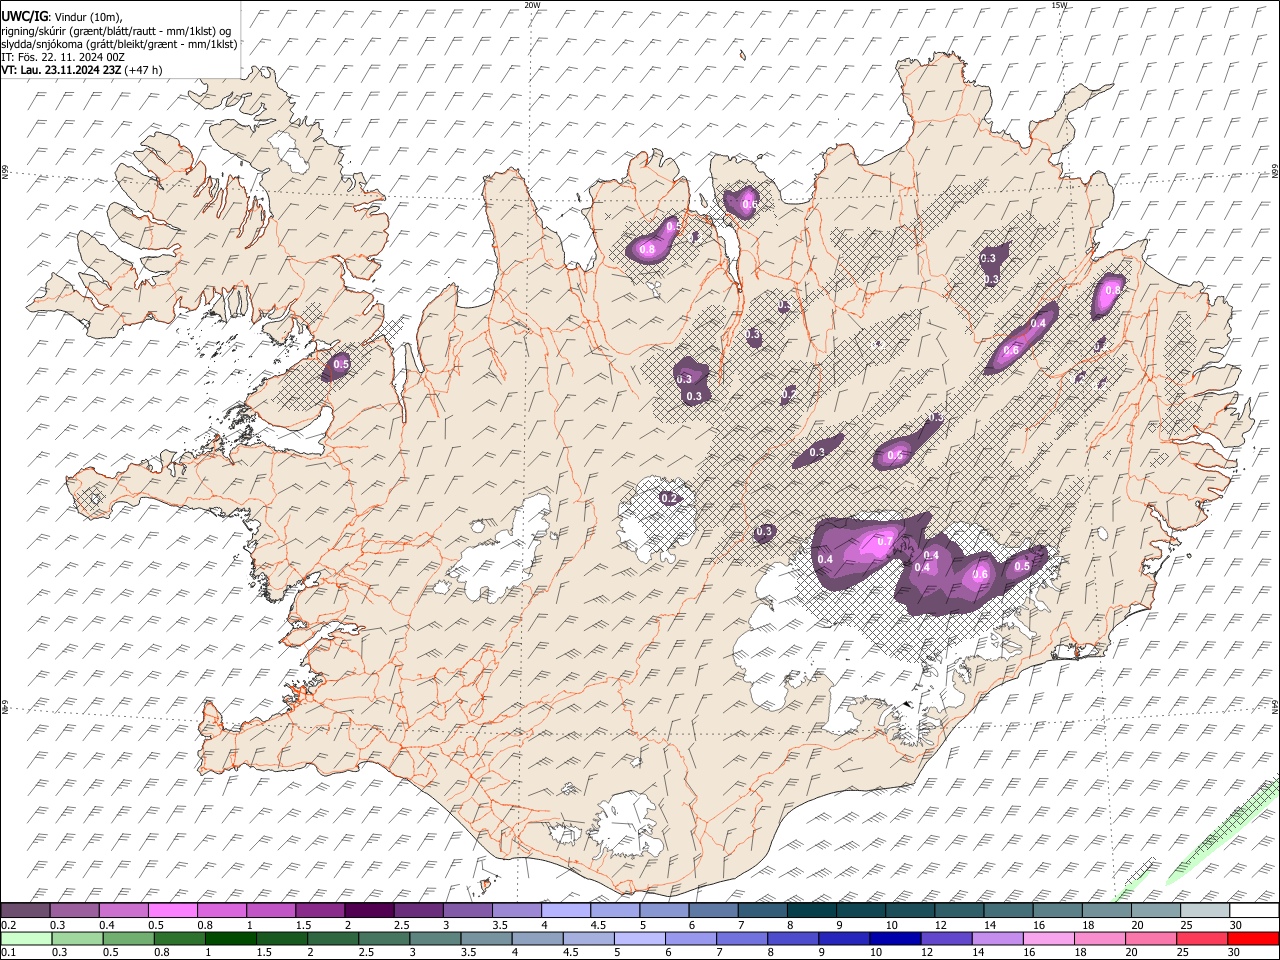The height and width of the screenshot is (960, 1280).
Task: Pick the upper legend swatch starting at 0.8
Action: tap(221, 910)
